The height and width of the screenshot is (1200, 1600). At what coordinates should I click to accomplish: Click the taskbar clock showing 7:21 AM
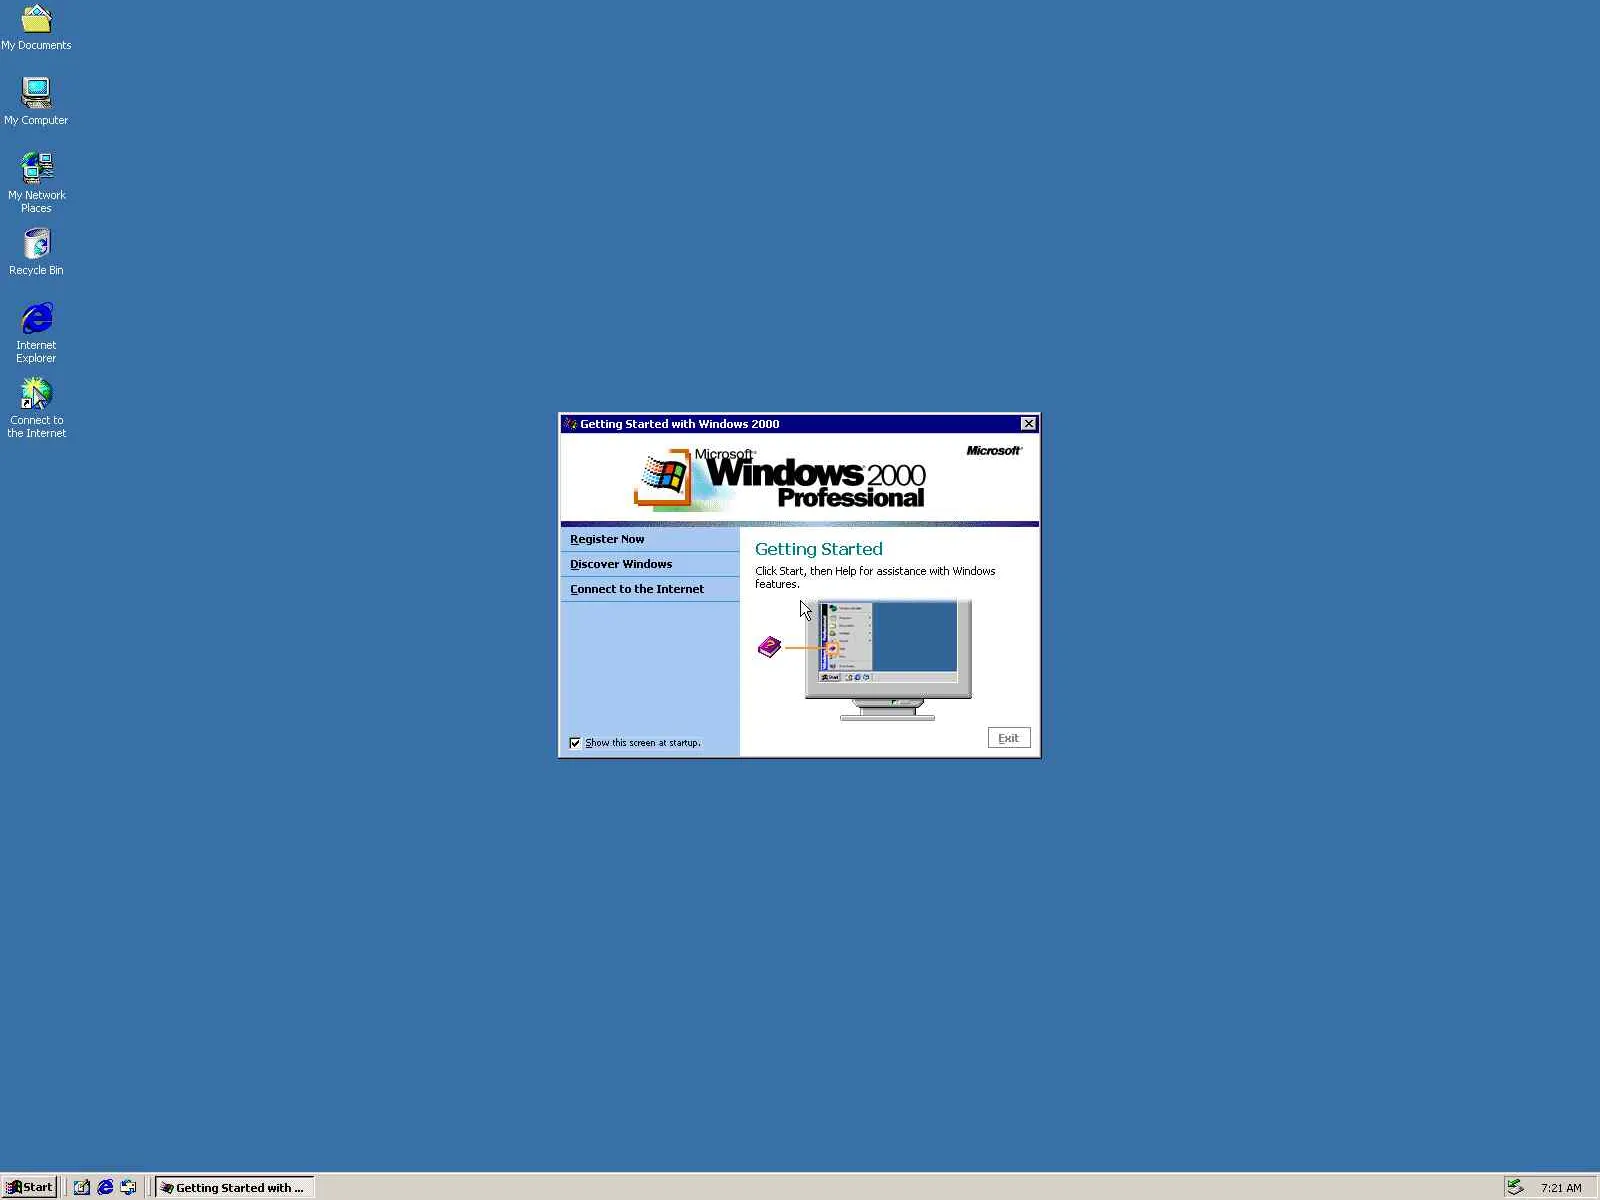click(x=1561, y=1188)
